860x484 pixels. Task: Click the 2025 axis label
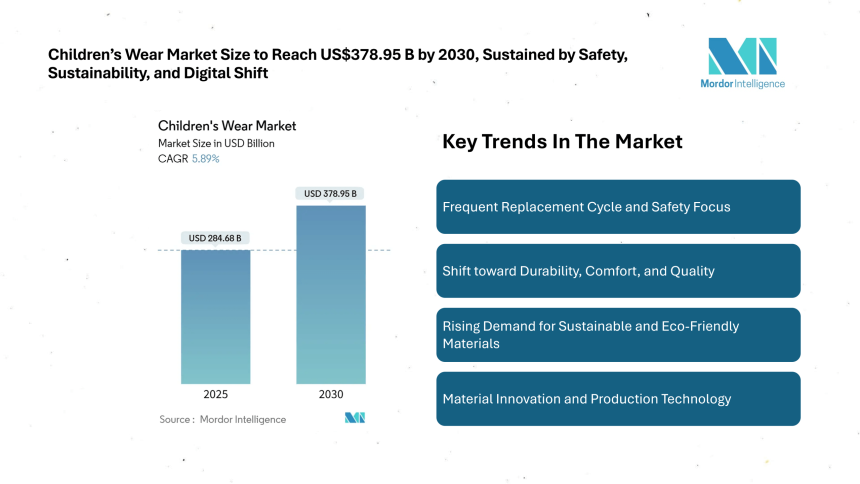(215, 395)
